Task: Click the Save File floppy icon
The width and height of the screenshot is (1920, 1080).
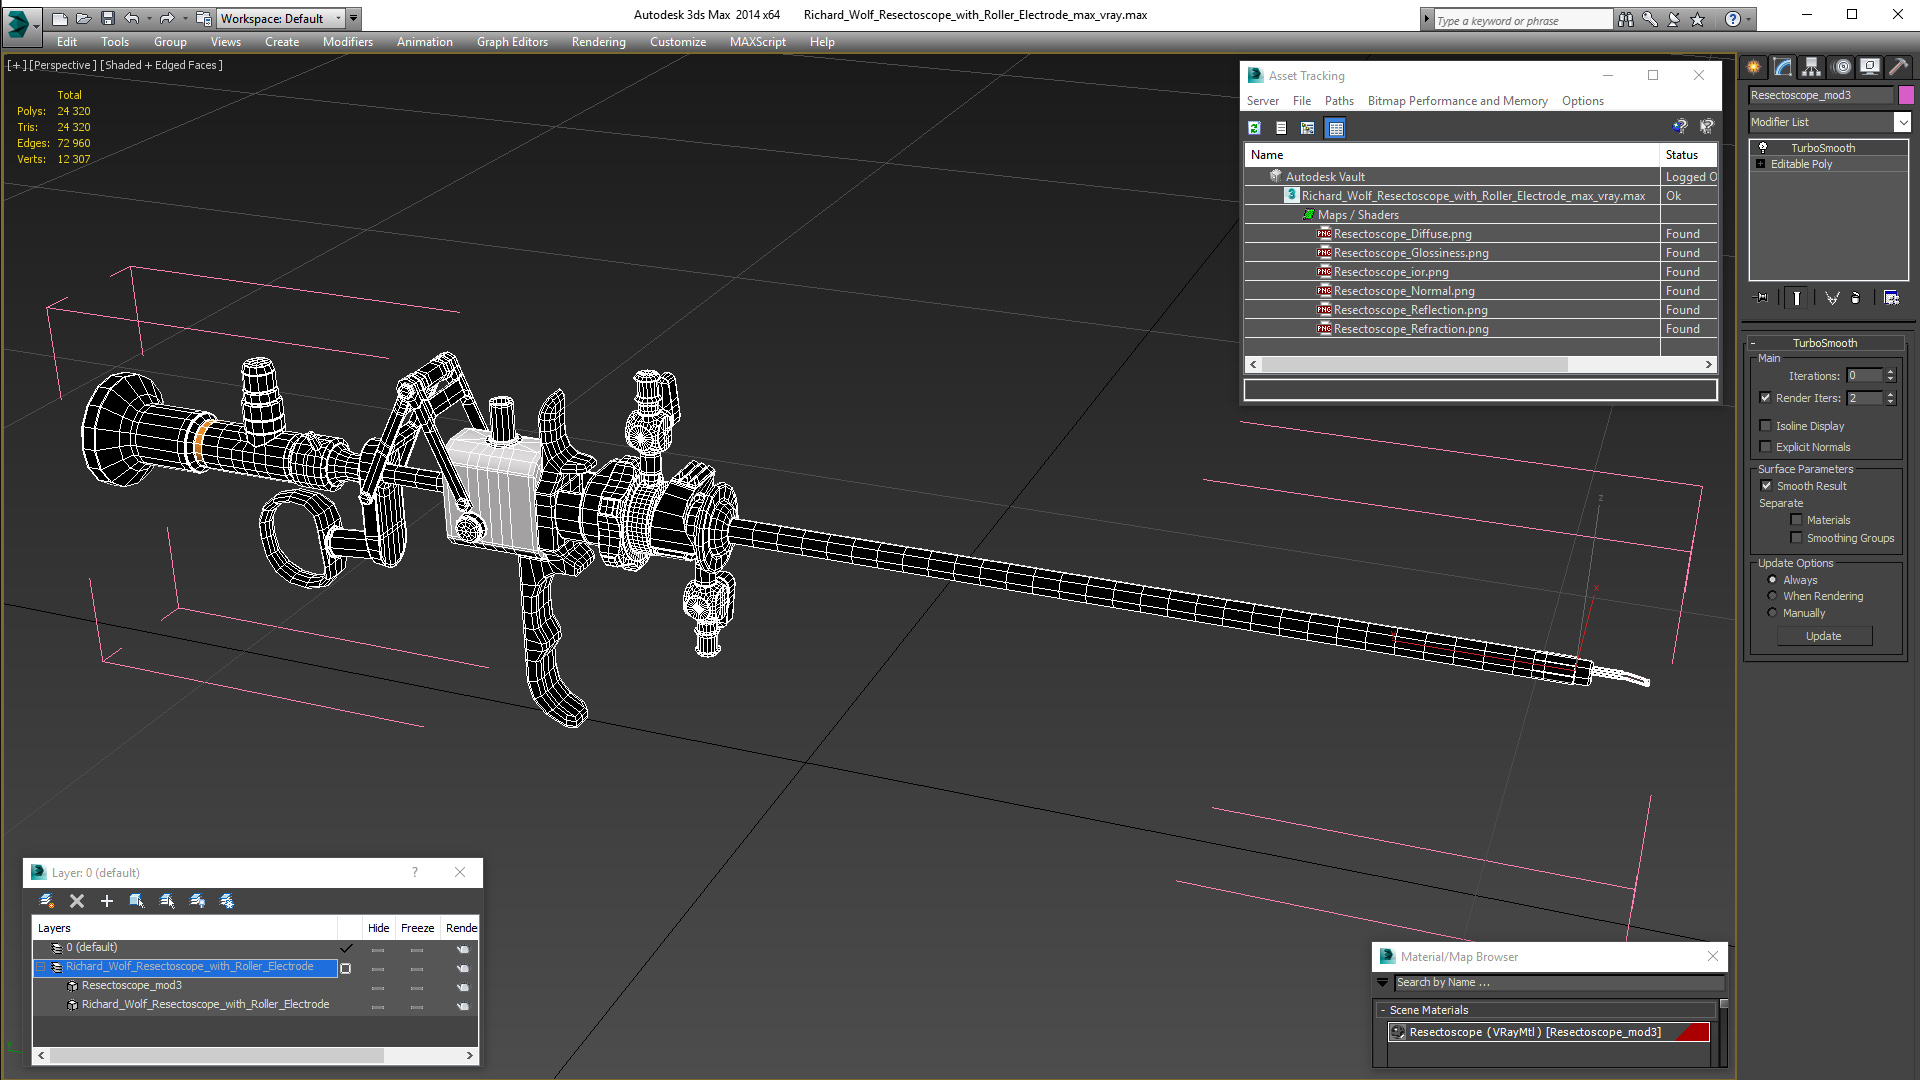Action: (x=107, y=18)
